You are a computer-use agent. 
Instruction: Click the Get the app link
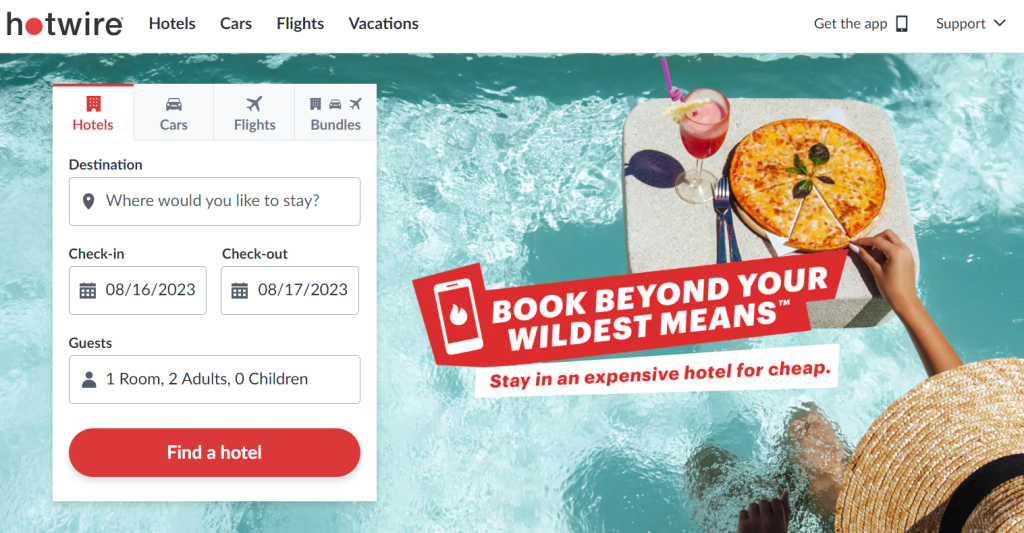pos(850,24)
